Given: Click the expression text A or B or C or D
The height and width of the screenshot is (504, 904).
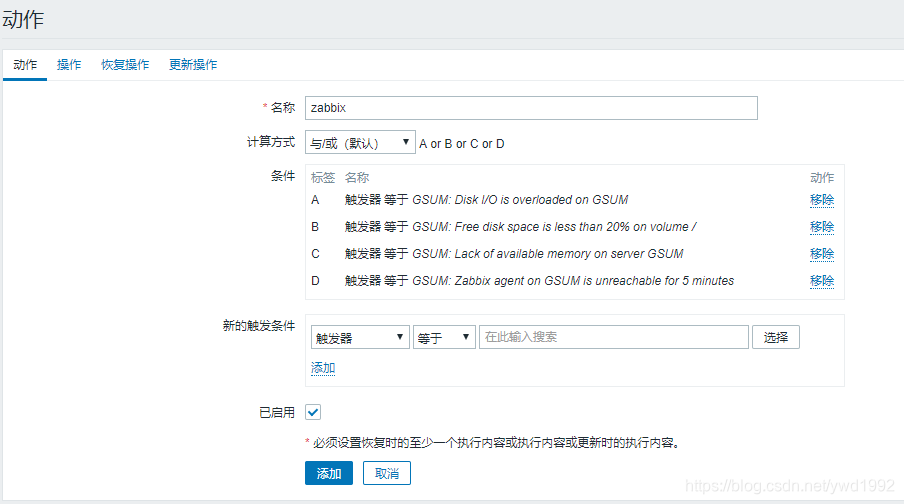Looking at the screenshot, I should tap(462, 144).
